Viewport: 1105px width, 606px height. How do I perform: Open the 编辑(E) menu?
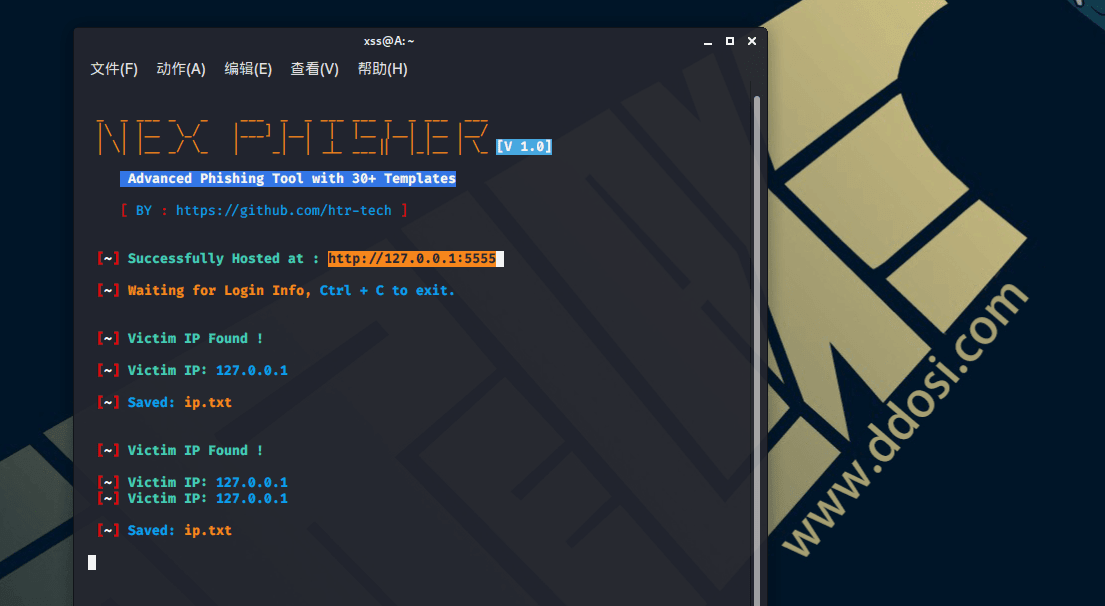pyautogui.click(x=248, y=69)
